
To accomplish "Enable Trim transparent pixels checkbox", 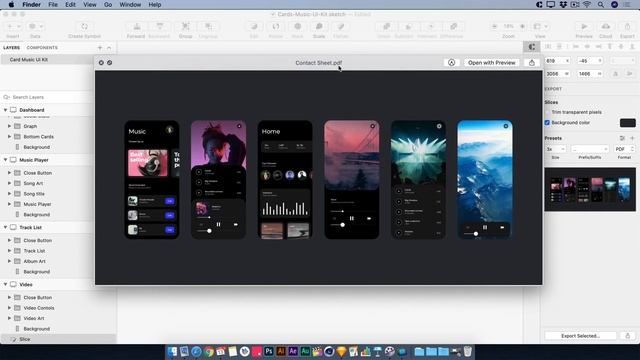I will pyautogui.click(x=547, y=112).
